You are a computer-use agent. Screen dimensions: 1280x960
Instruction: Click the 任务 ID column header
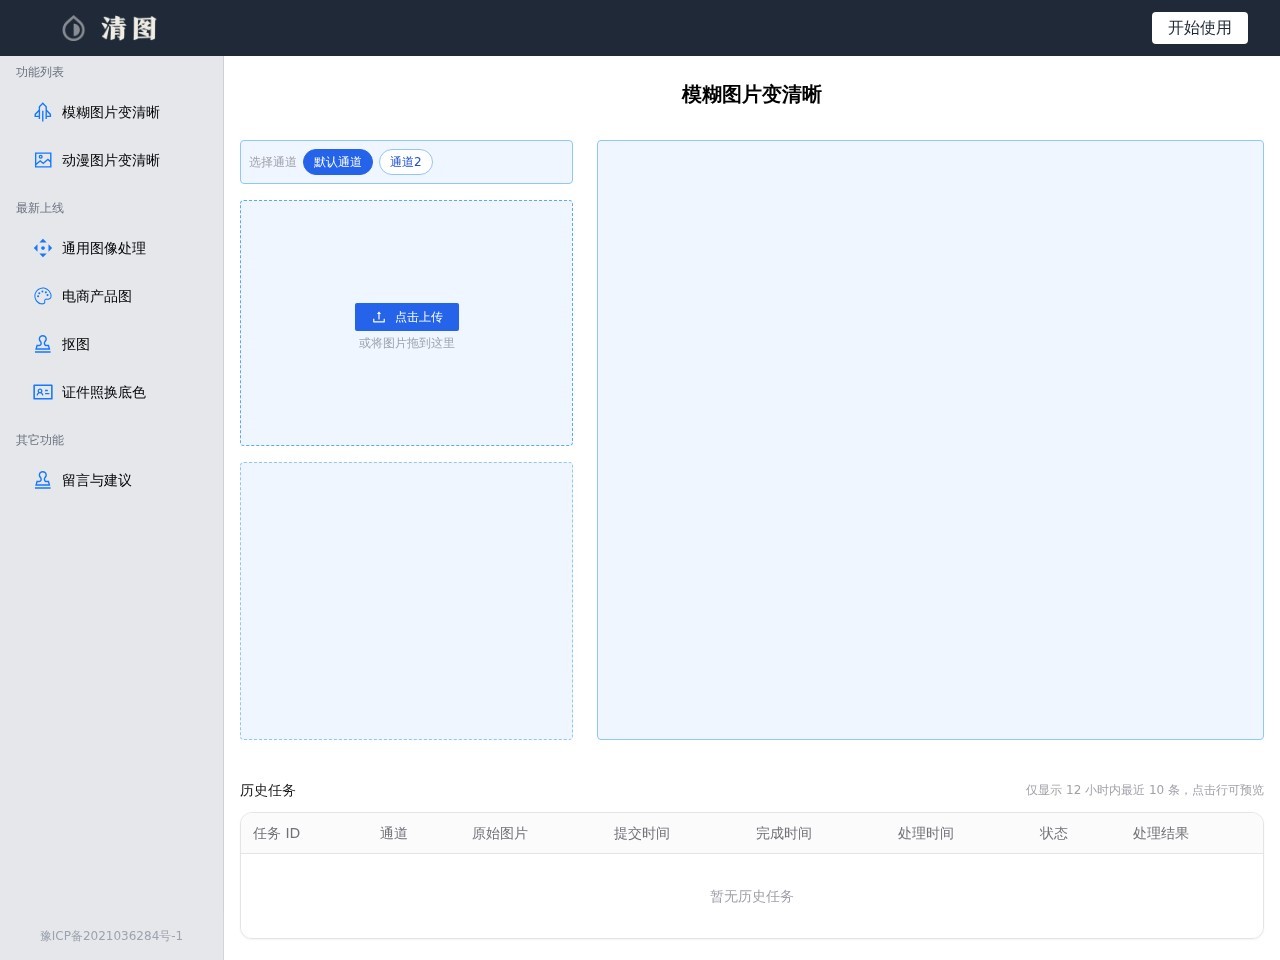click(276, 833)
